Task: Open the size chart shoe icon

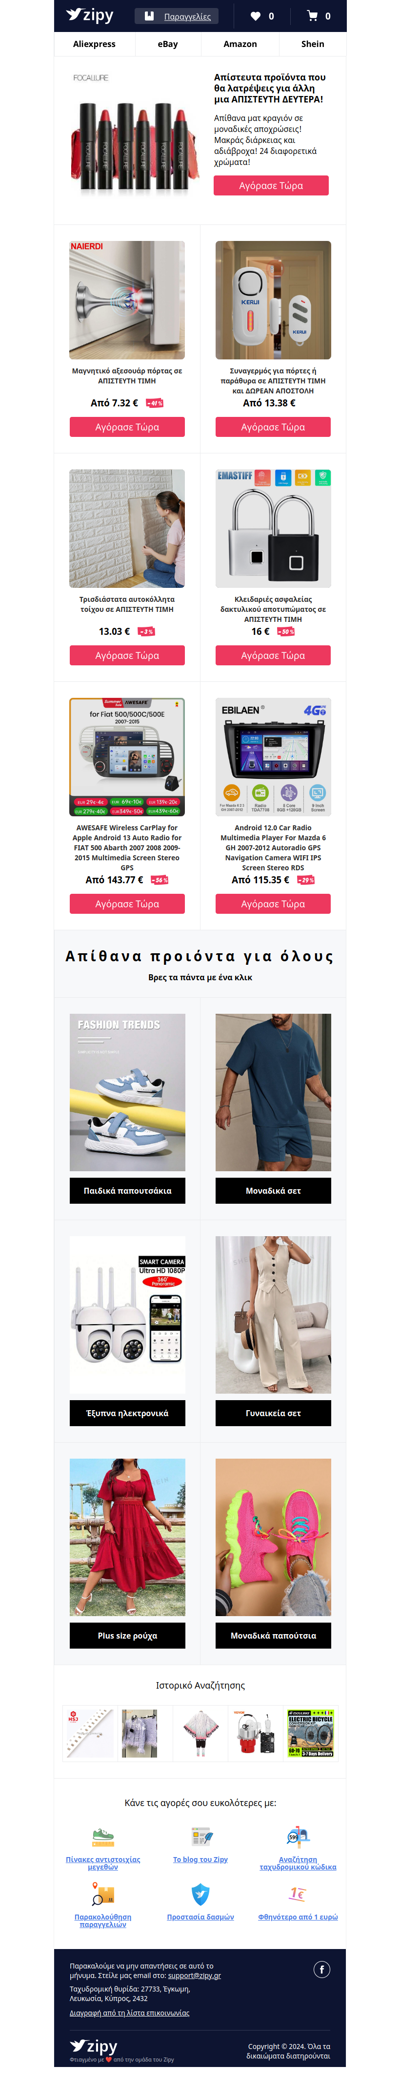Action: click(103, 1837)
